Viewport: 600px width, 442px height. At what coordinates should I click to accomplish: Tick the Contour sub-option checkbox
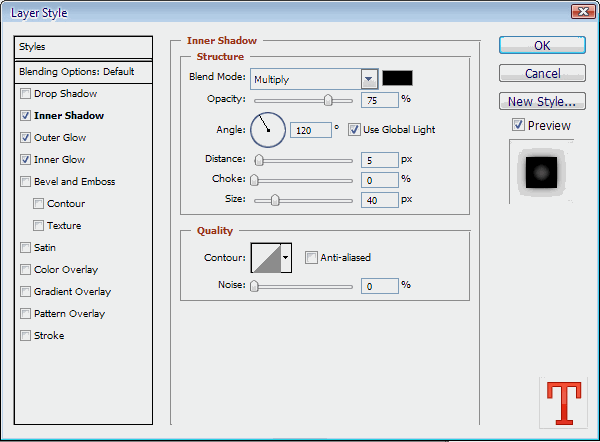pyautogui.click(x=38, y=204)
